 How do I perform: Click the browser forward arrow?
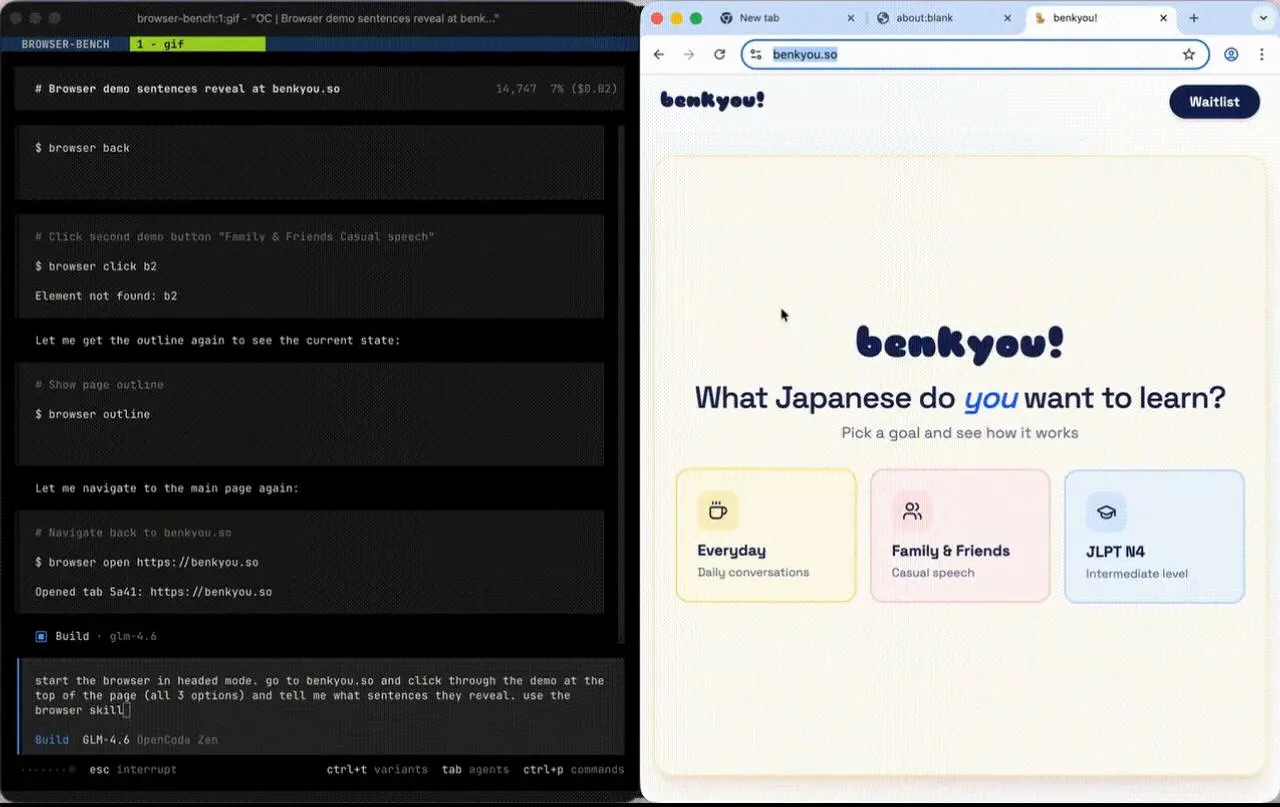(x=689, y=54)
